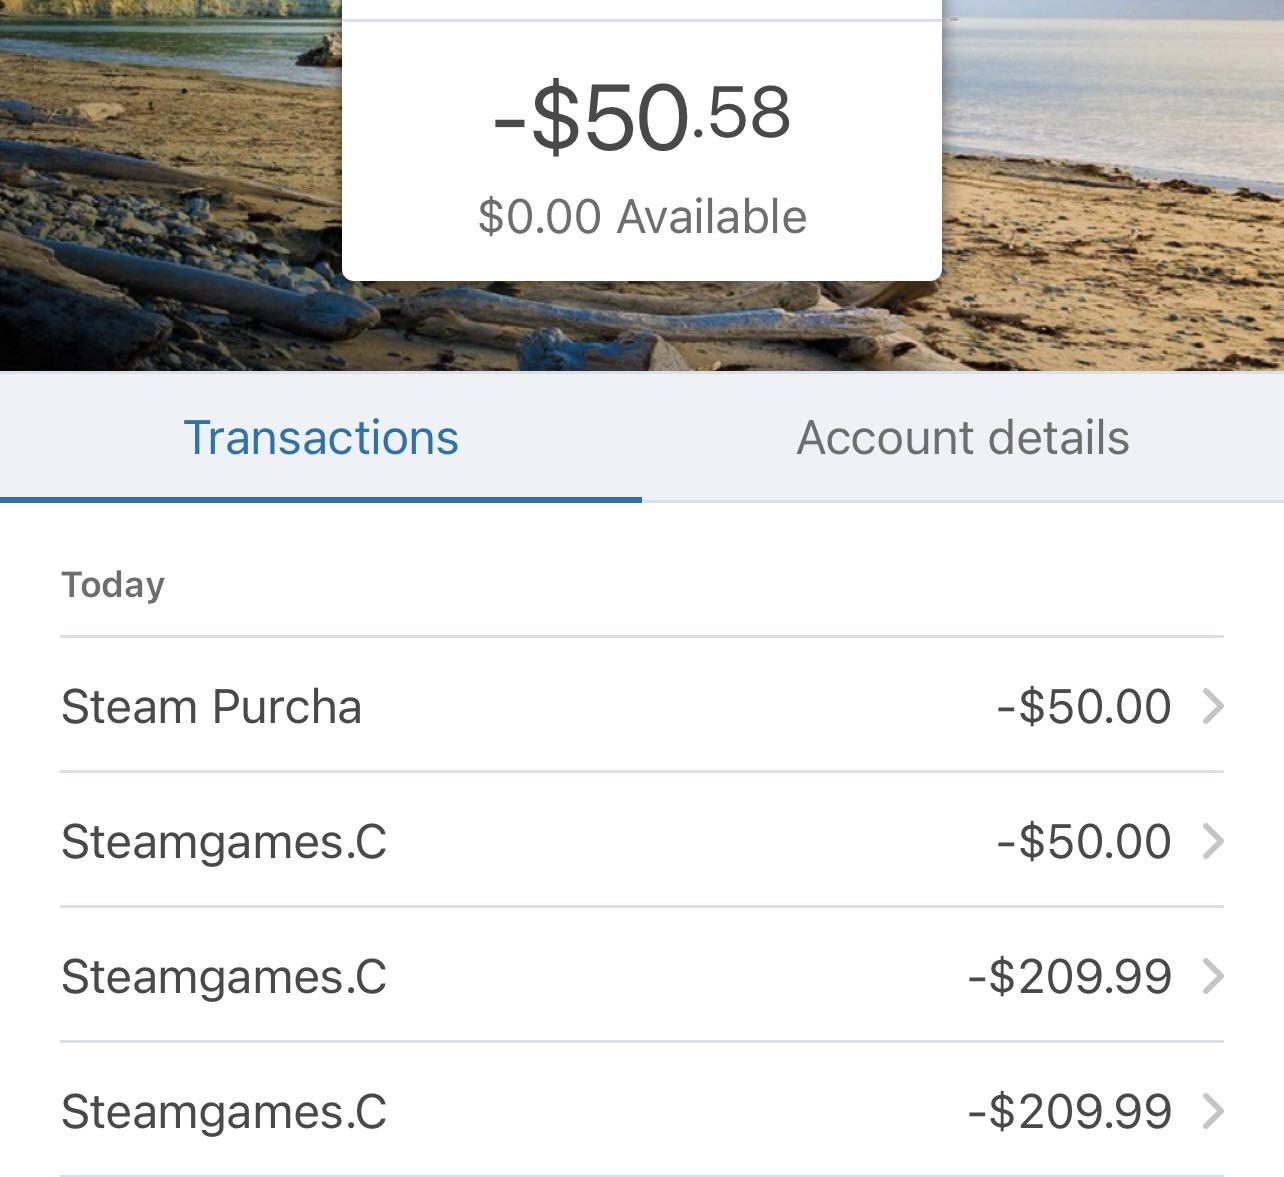Open the Account details tab
1284x1177 pixels.
(962, 438)
